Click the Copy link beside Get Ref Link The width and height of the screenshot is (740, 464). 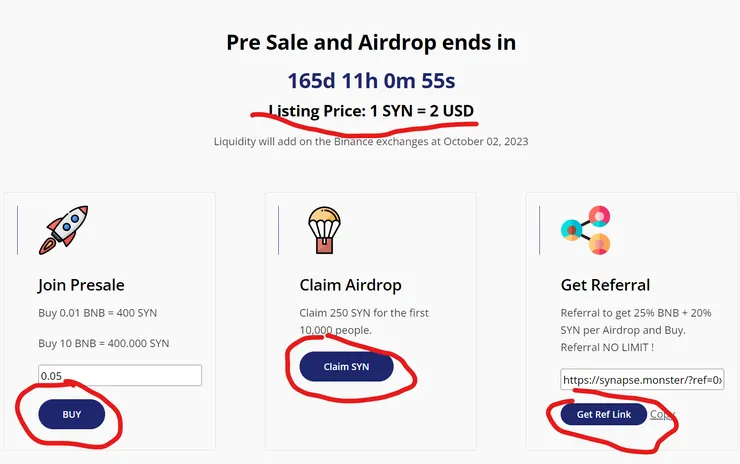click(x=662, y=415)
